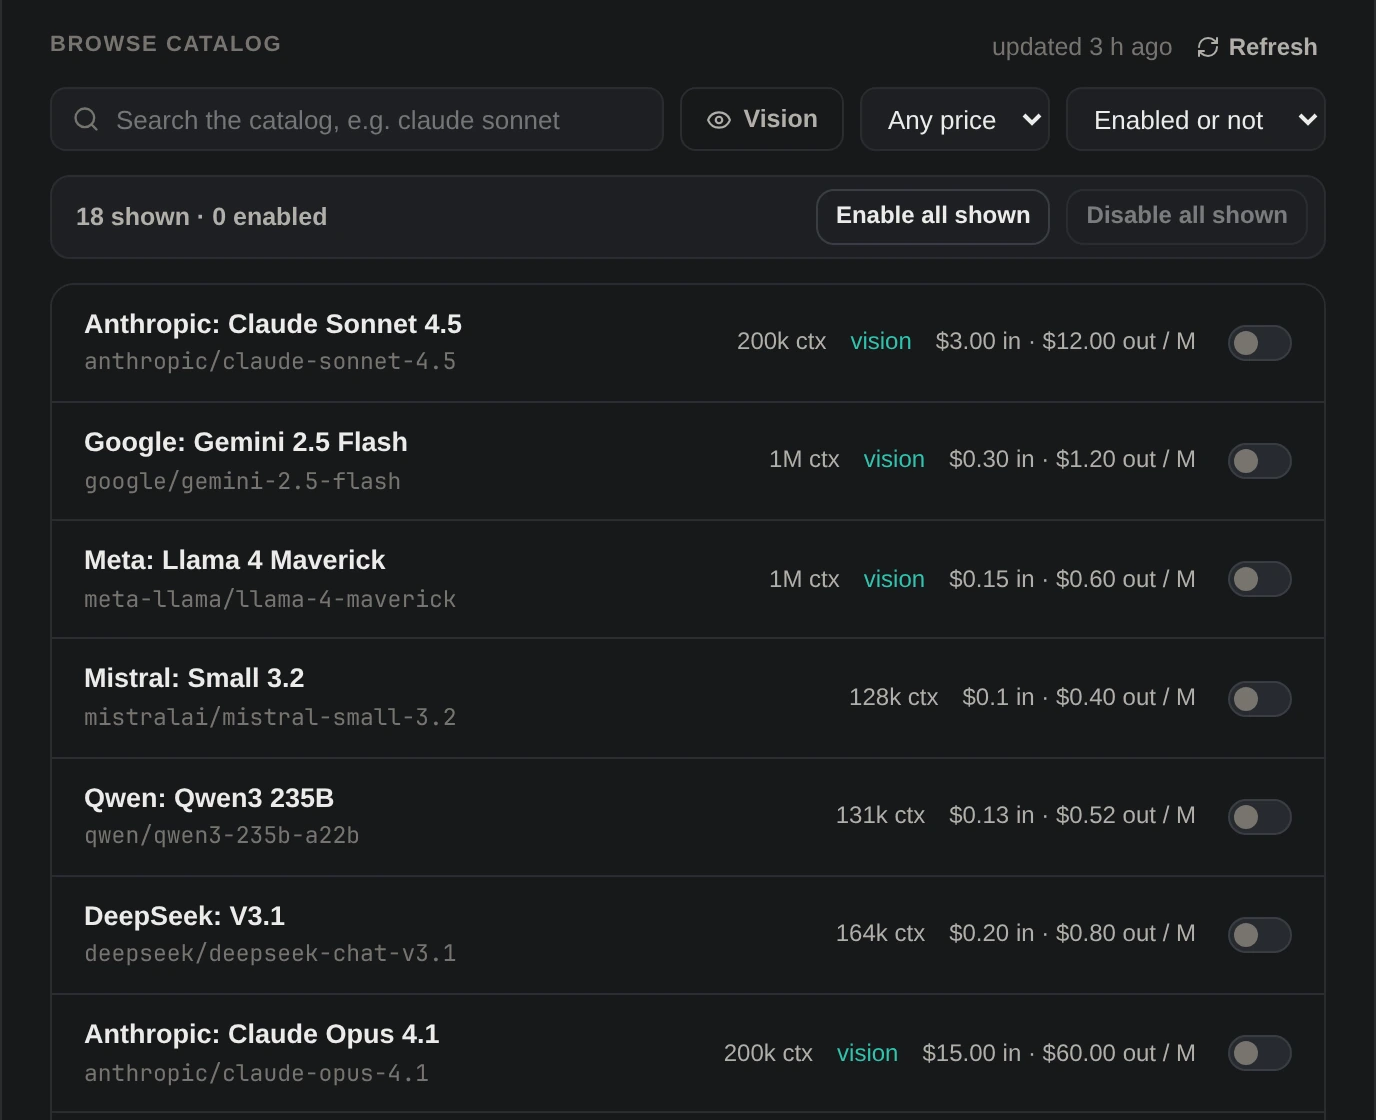1376x1120 pixels.
Task: Click the eye icon in Vision filter
Action: [x=719, y=120]
